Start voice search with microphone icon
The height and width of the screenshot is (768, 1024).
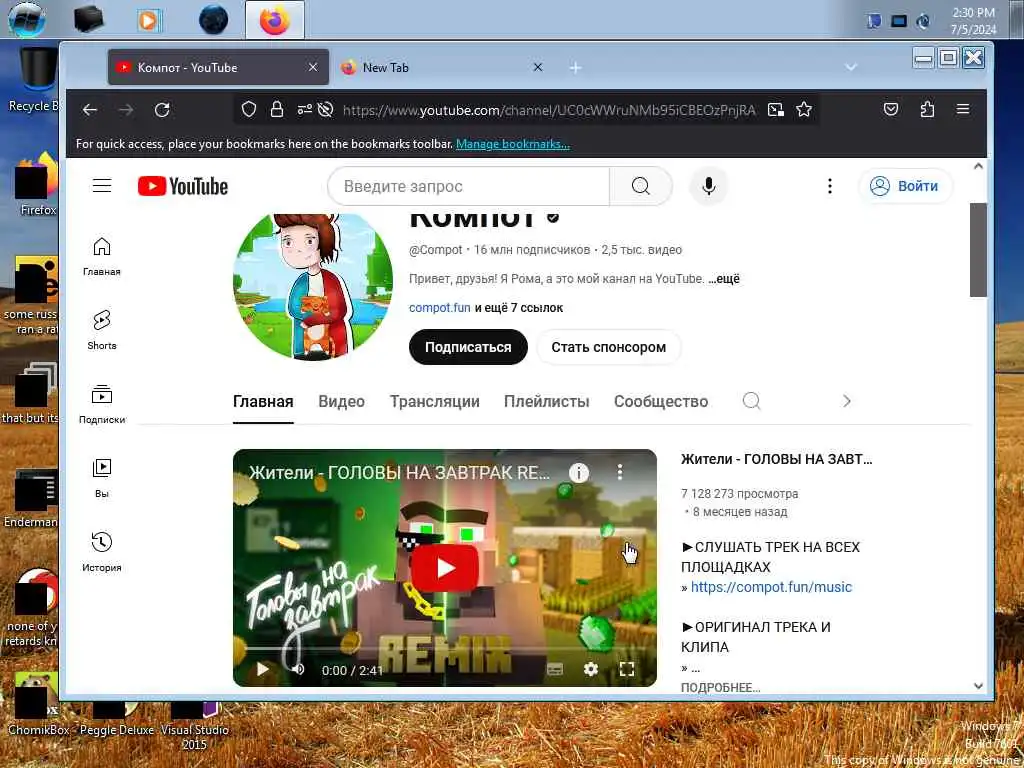709,186
